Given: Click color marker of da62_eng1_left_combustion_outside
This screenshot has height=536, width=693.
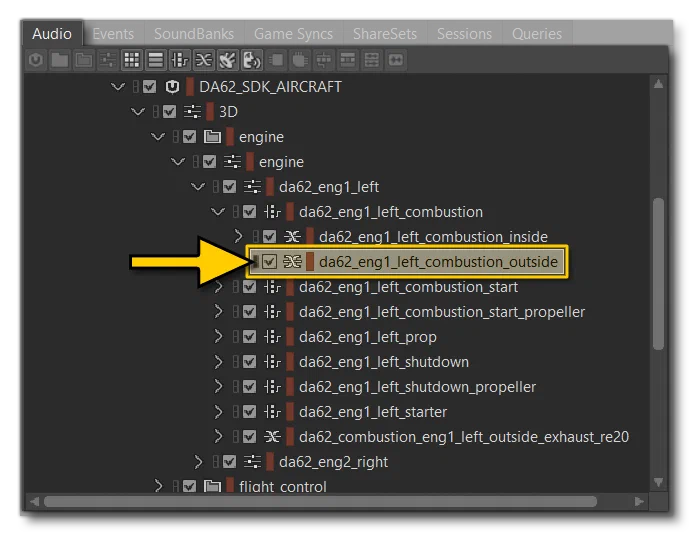Looking at the screenshot, I should click(x=310, y=262).
